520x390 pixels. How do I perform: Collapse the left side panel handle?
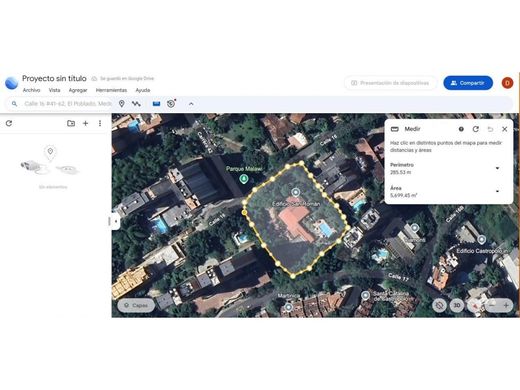pyautogui.click(x=115, y=221)
